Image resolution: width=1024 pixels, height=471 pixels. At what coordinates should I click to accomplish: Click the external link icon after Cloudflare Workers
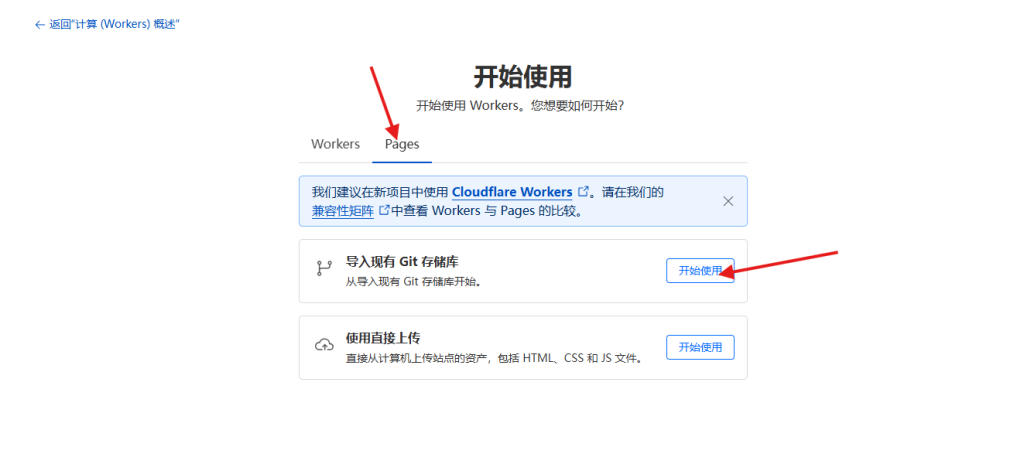584,191
